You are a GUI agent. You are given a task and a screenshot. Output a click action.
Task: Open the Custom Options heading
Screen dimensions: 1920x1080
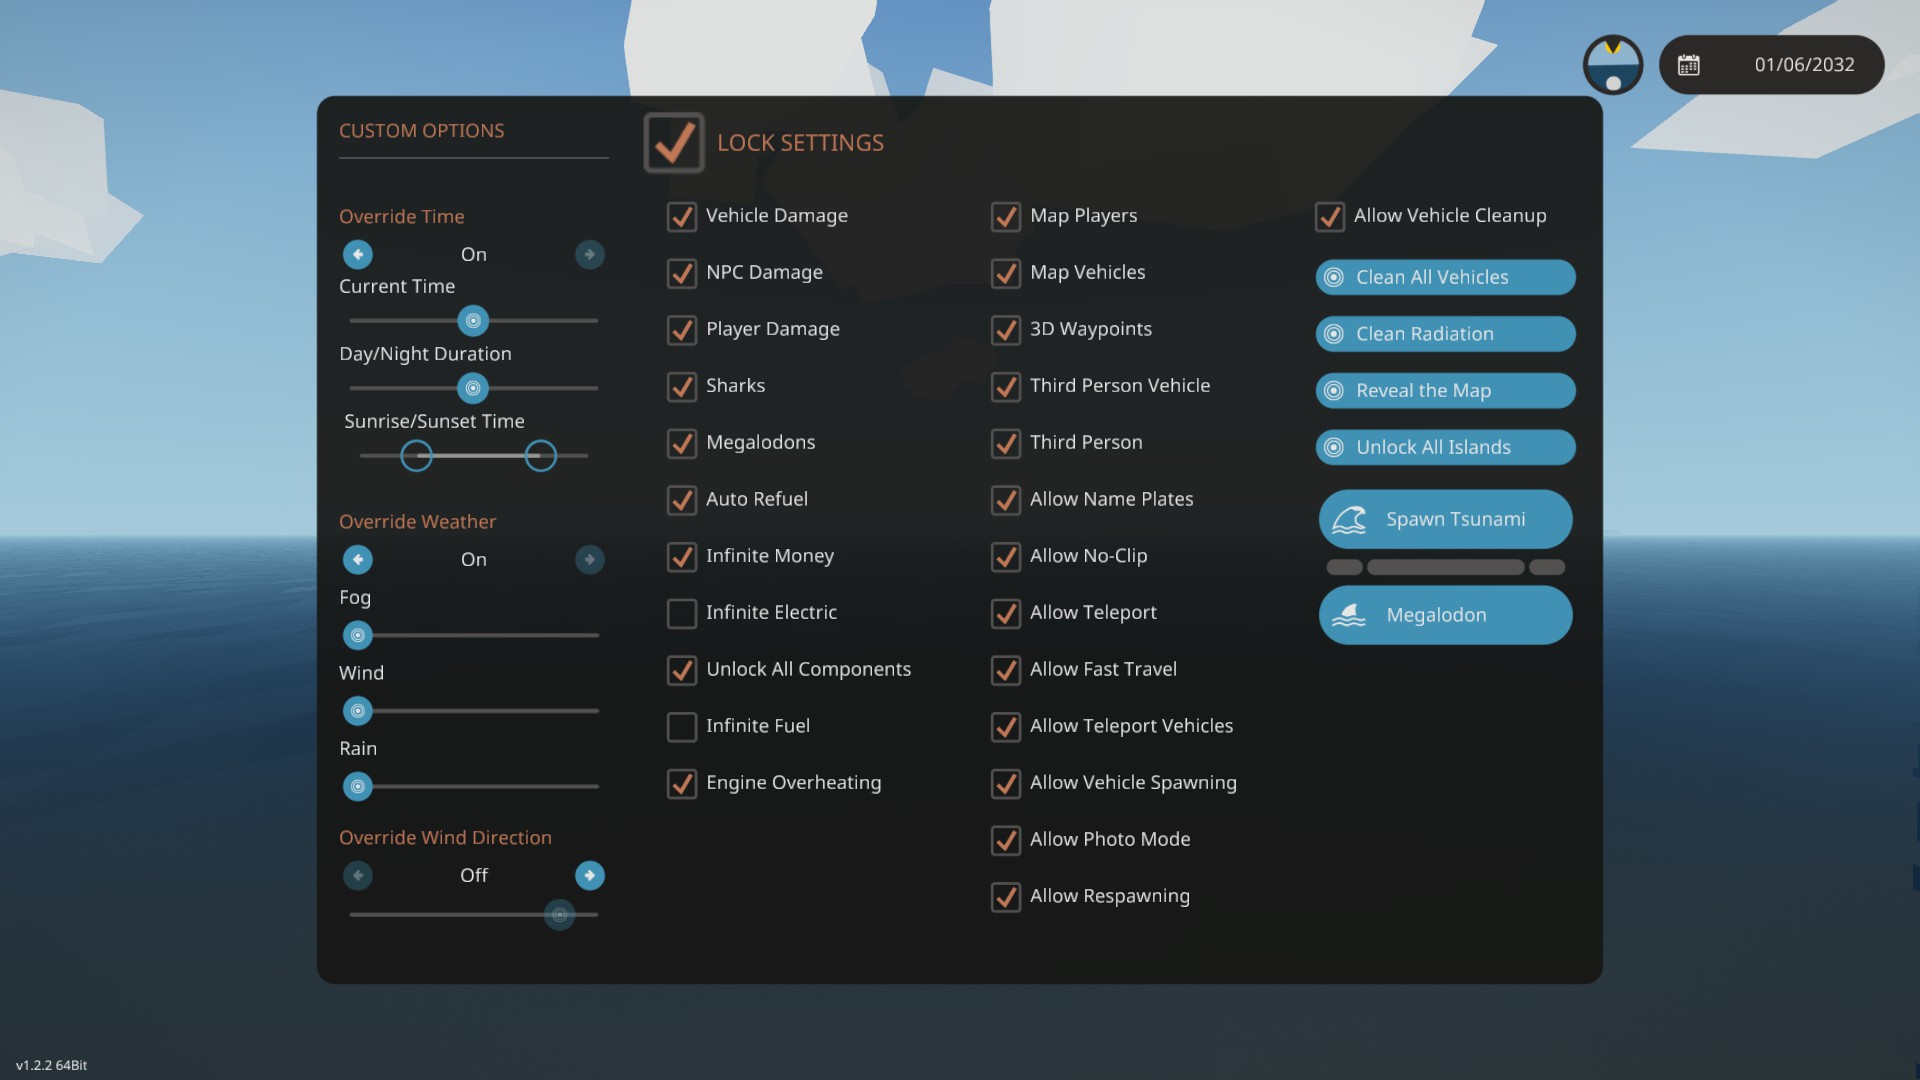coord(421,131)
